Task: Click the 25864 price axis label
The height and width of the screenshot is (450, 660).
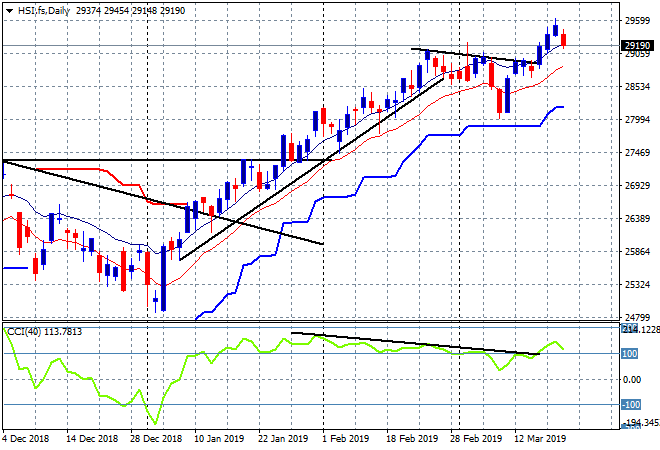Action: (638, 252)
